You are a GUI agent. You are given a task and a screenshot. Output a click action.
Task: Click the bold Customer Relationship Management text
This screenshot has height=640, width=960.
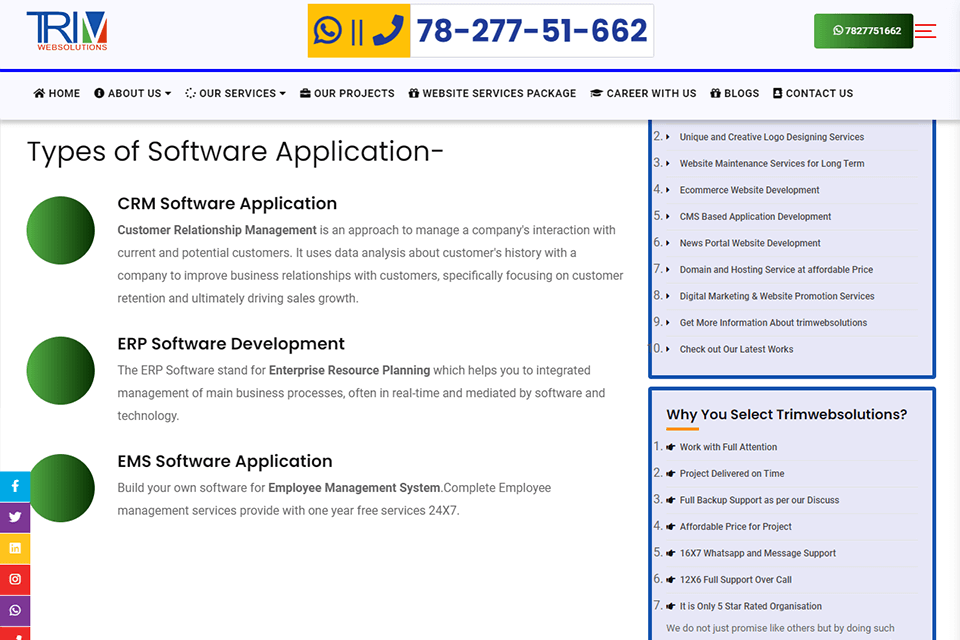pyautogui.click(x=217, y=230)
